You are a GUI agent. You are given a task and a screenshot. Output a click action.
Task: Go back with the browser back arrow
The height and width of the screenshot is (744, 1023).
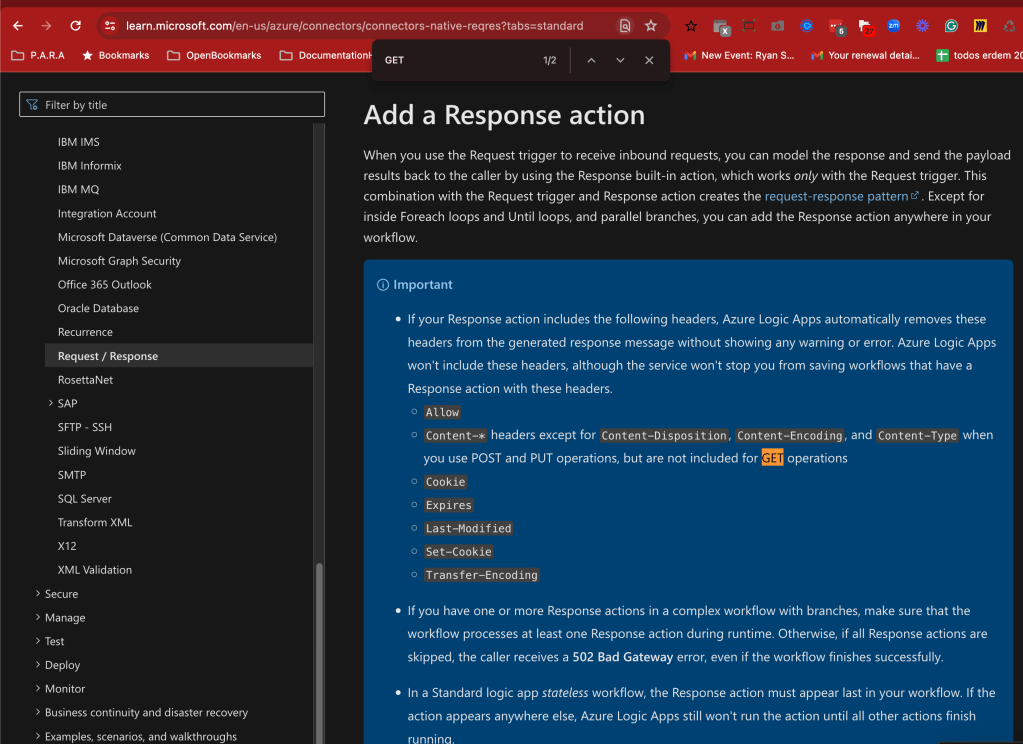18,26
